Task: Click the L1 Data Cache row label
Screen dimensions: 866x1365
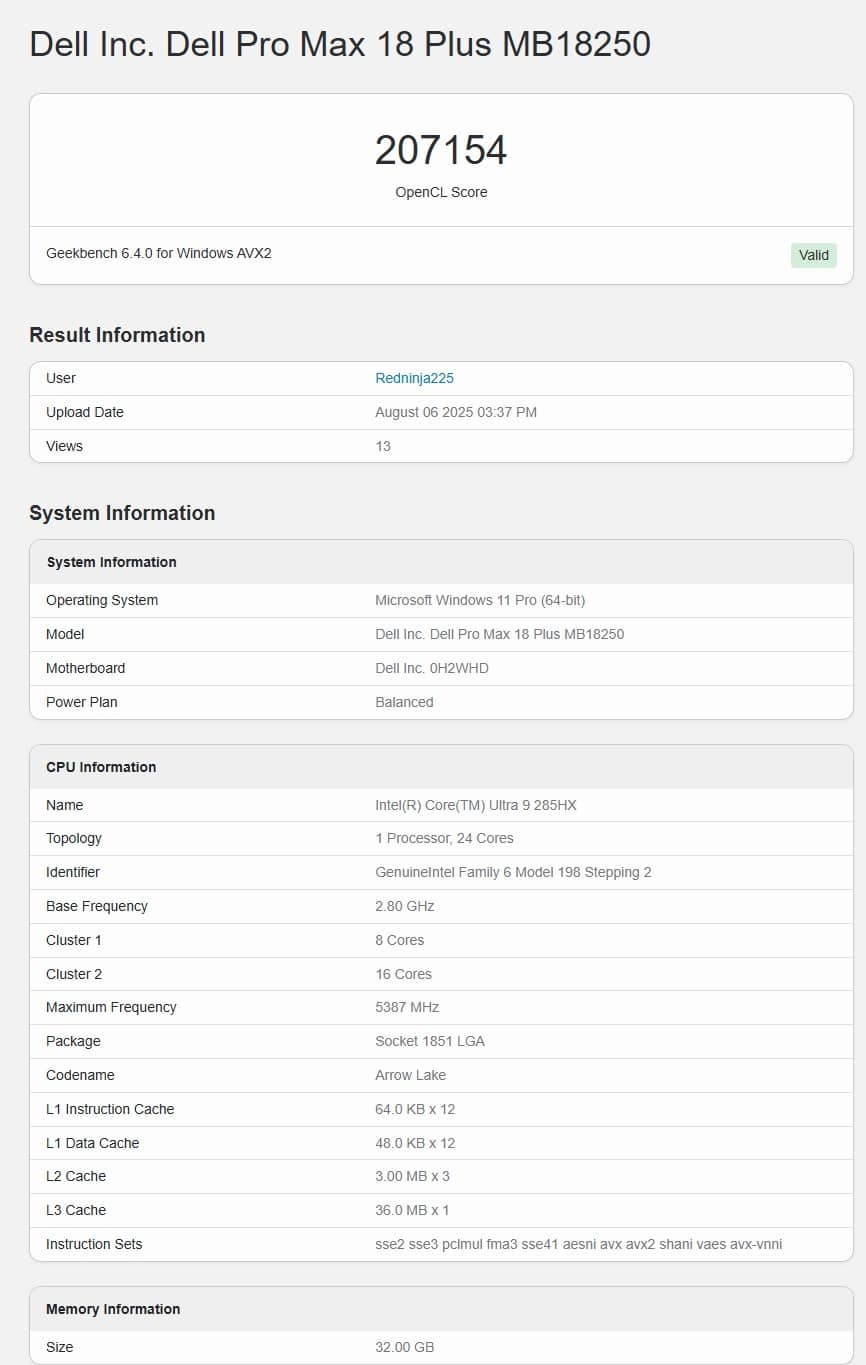Action: 93,1143
